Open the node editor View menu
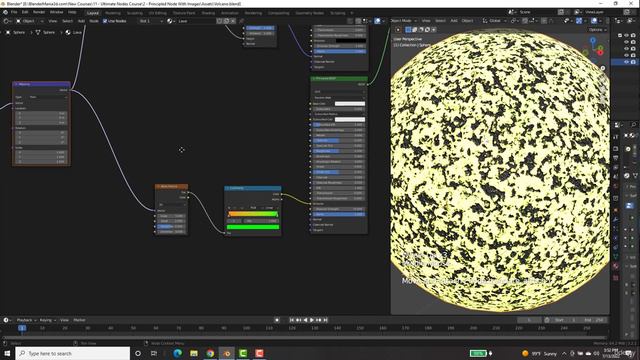Viewport: 640px width, 360px height. [53, 21]
